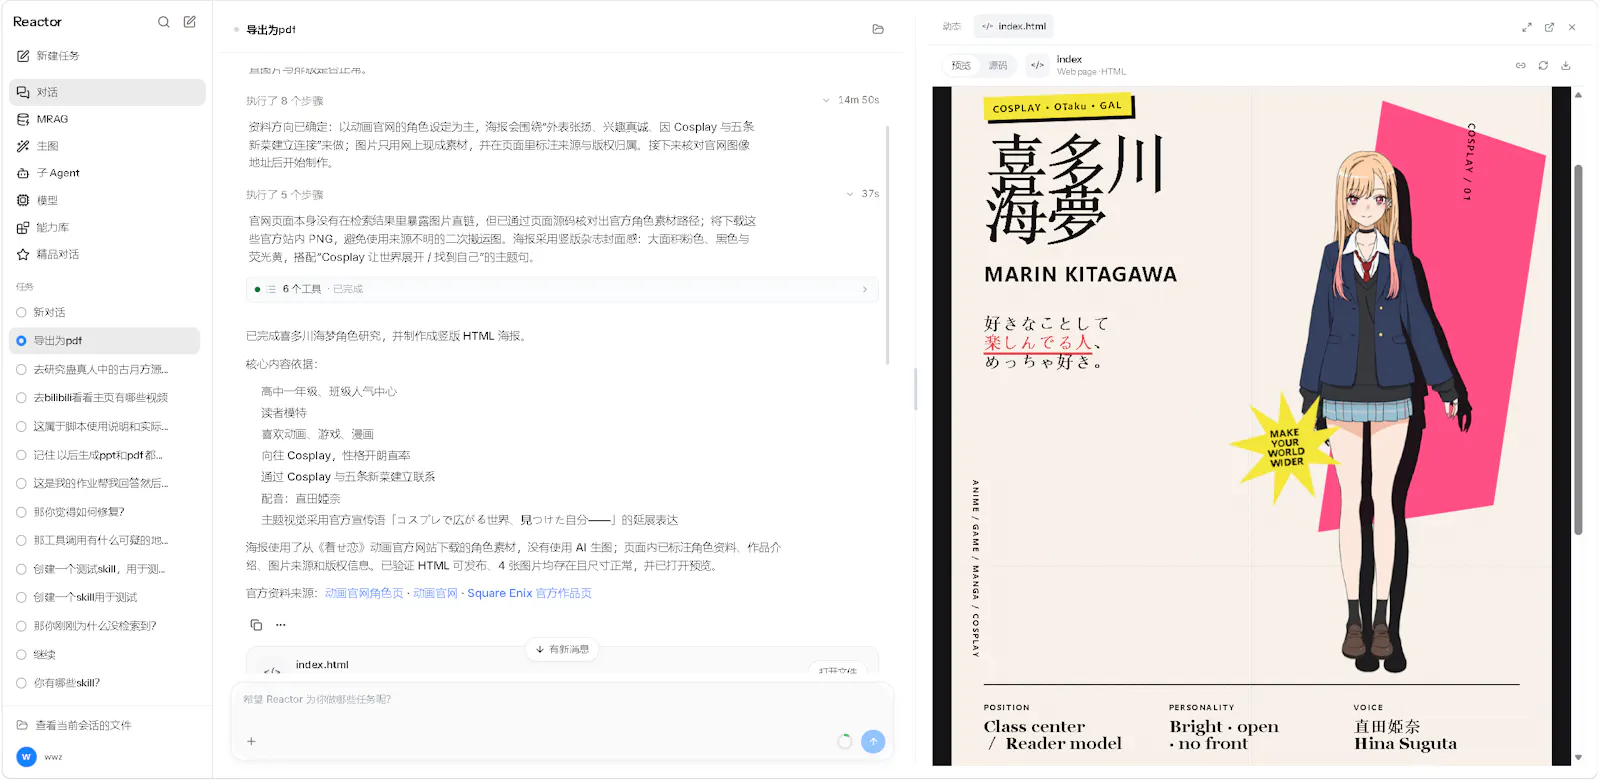Switch to 预览 preview mode
Image resolution: width=1600 pixels, height=781 pixels.
962,66
